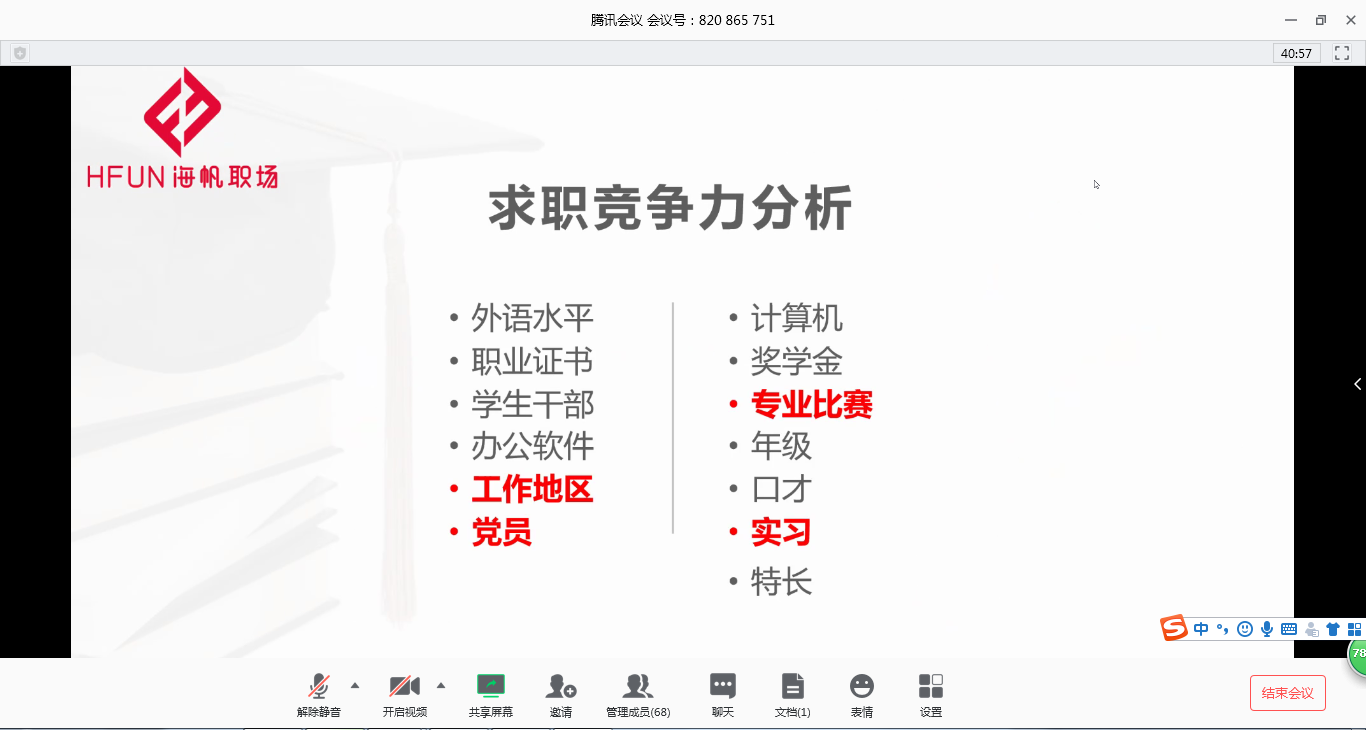Toggle Sogou input Chinese/English mode (中)

pyautogui.click(x=1201, y=629)
